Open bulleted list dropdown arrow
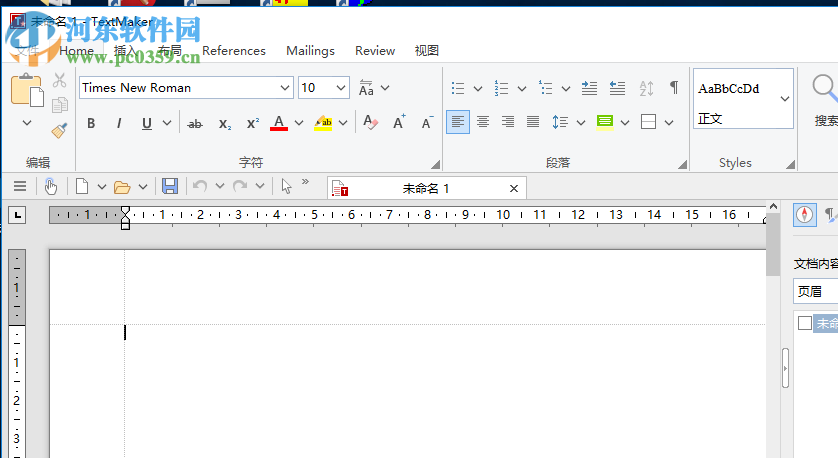 tap(478, 89)
